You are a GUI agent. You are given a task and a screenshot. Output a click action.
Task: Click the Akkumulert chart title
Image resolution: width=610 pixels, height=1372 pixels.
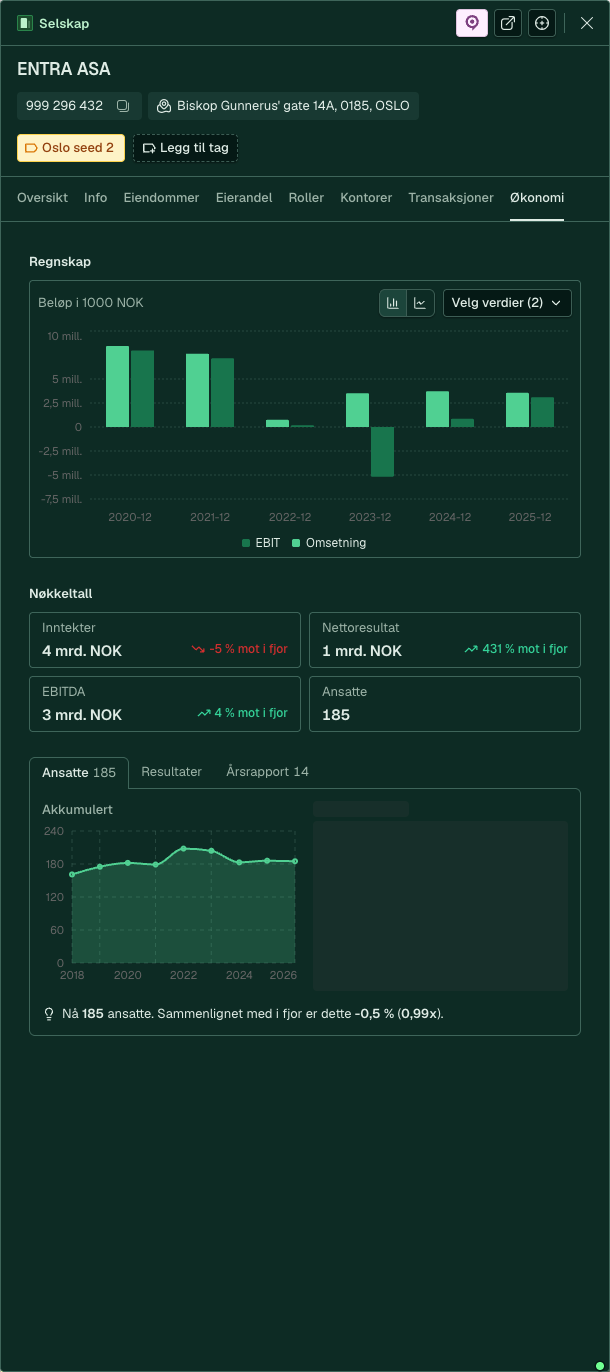(77, 810)
